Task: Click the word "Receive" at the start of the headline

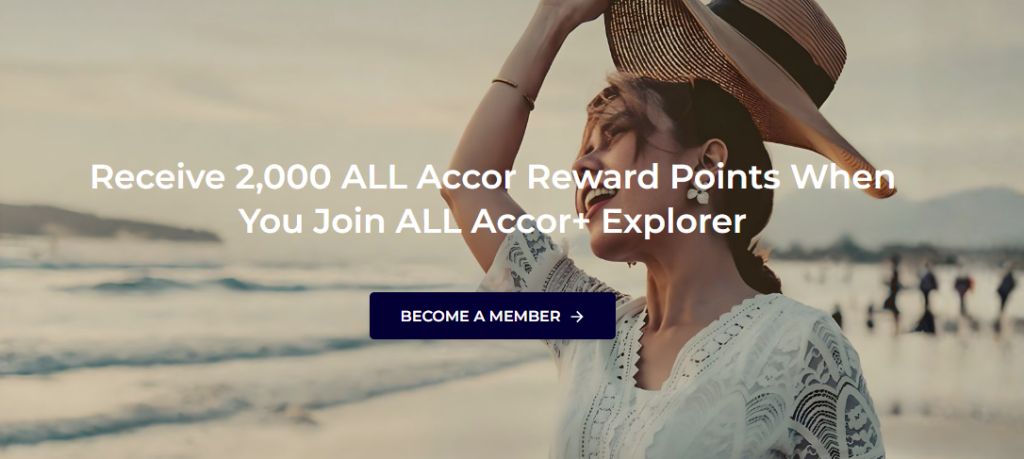Action: pos(158,178)
